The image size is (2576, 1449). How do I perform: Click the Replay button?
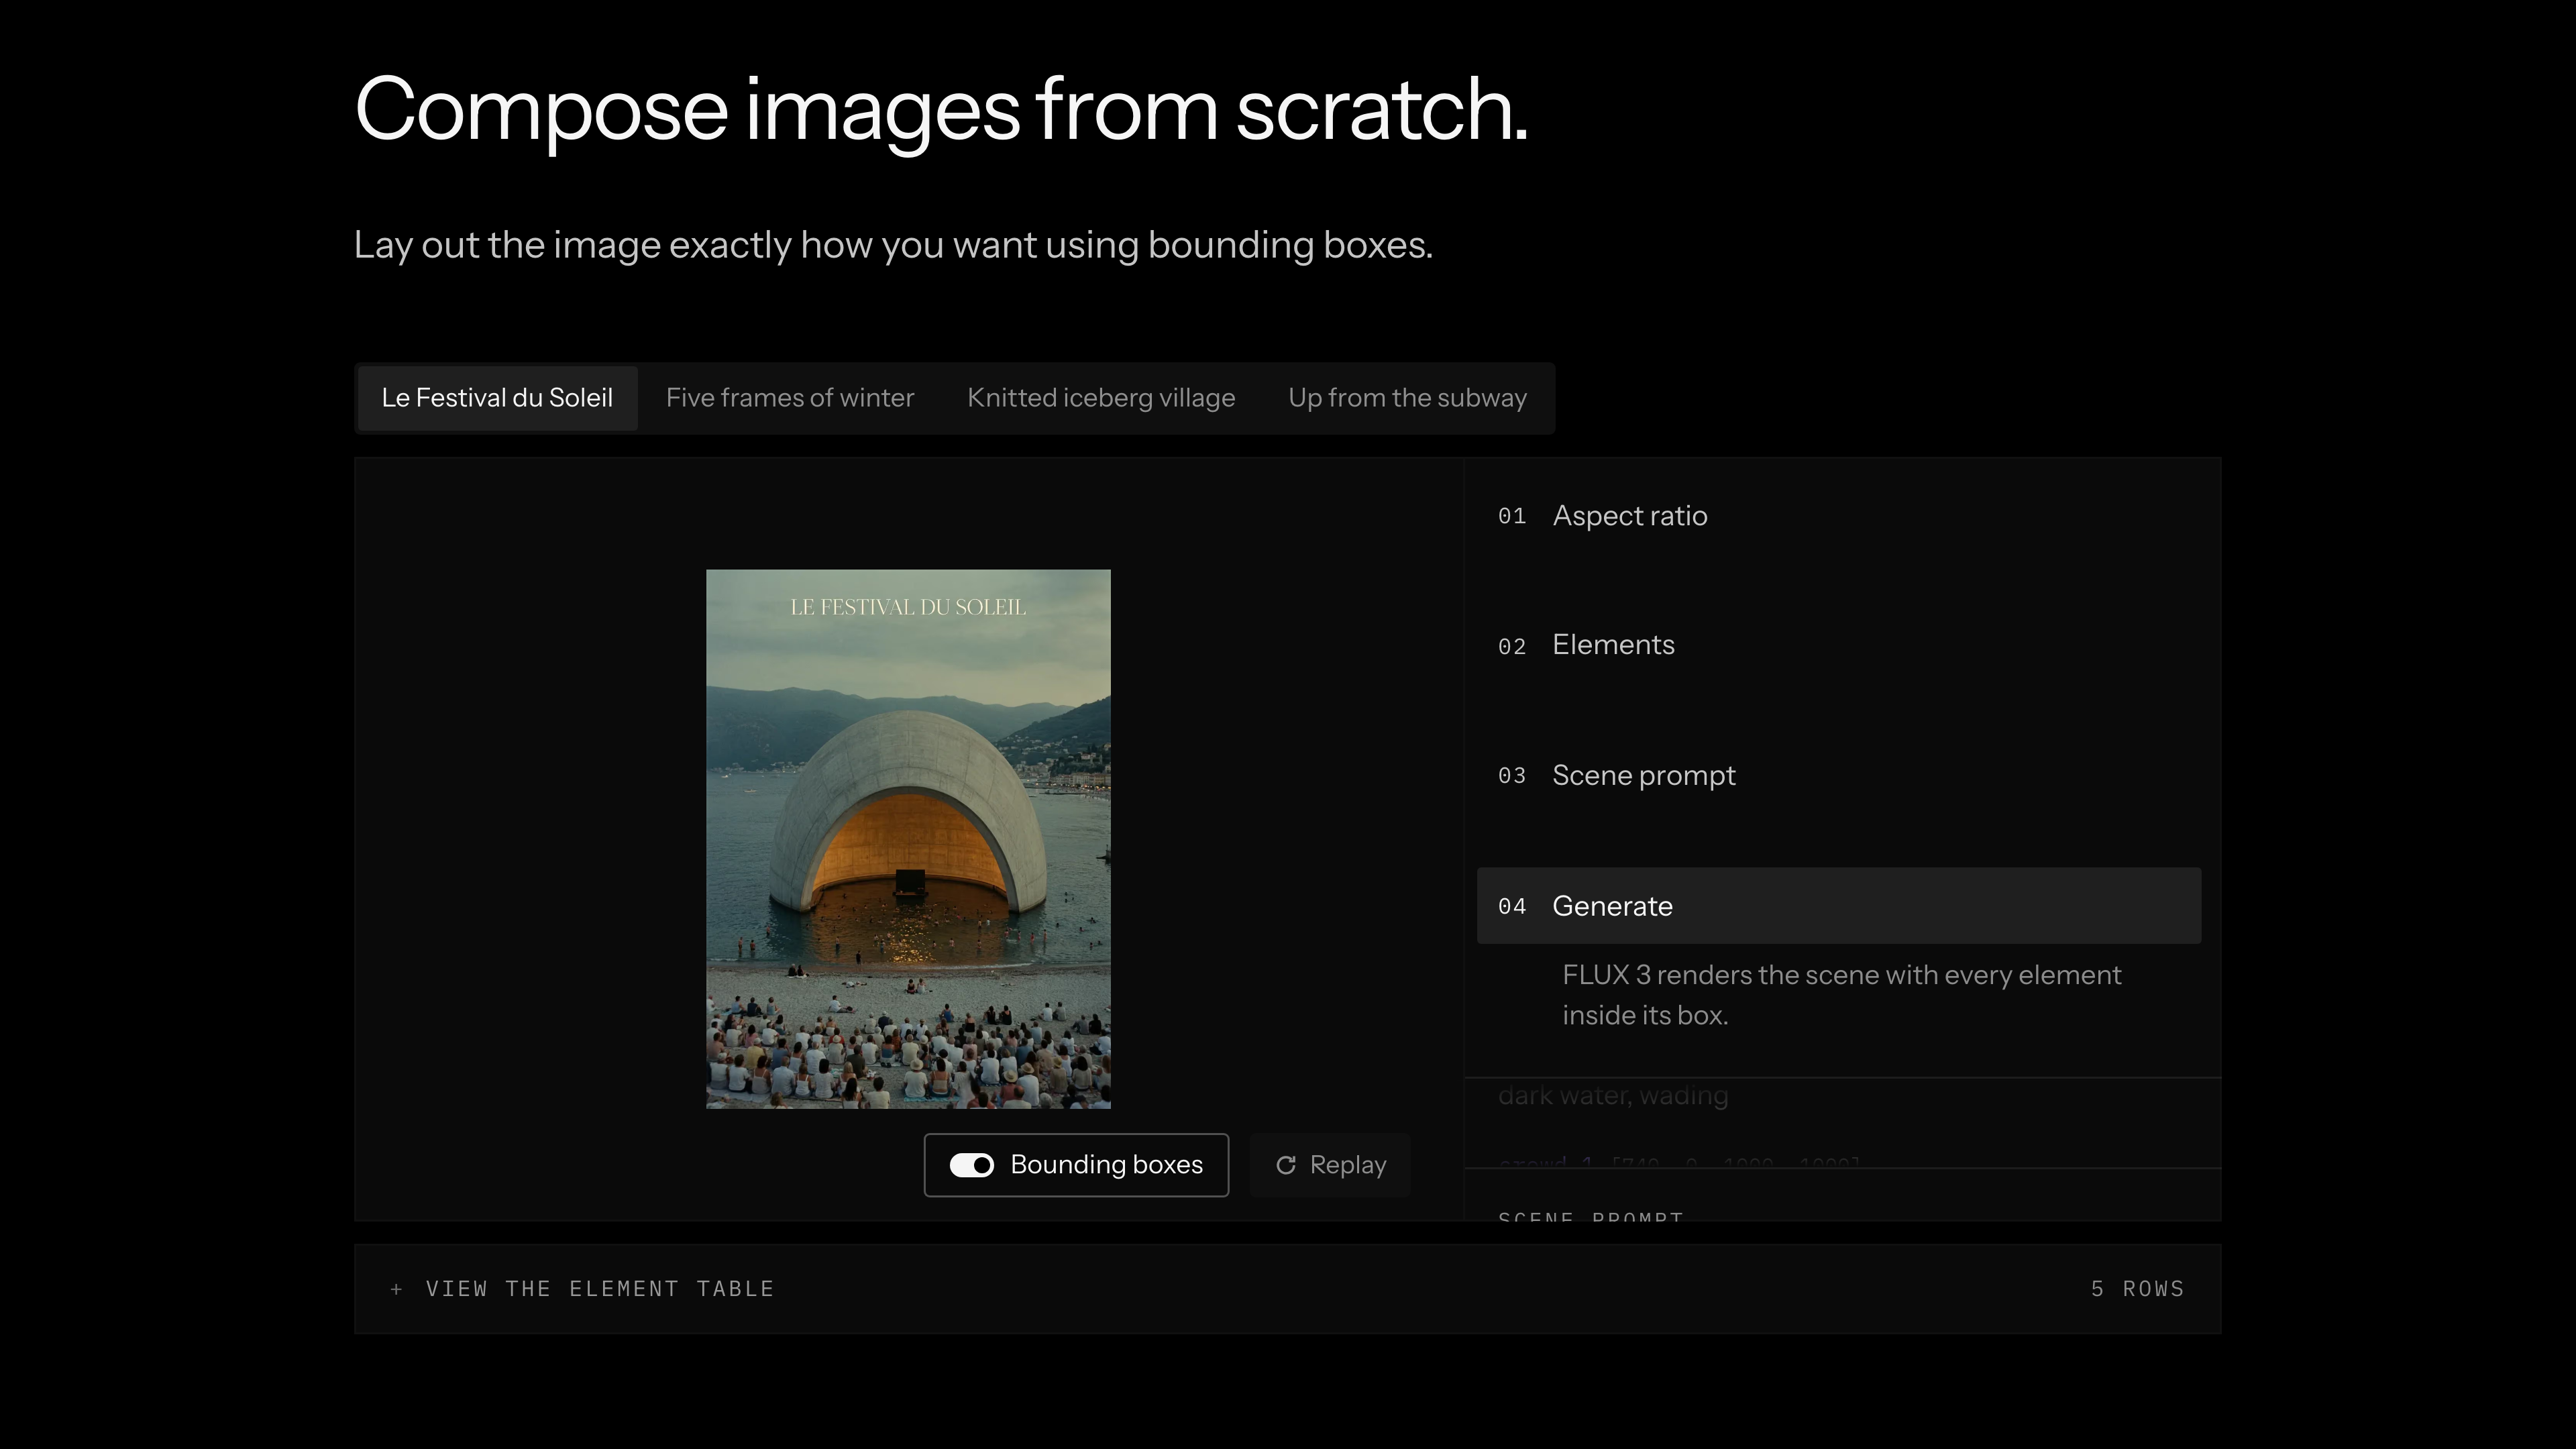[1330, 1165]
